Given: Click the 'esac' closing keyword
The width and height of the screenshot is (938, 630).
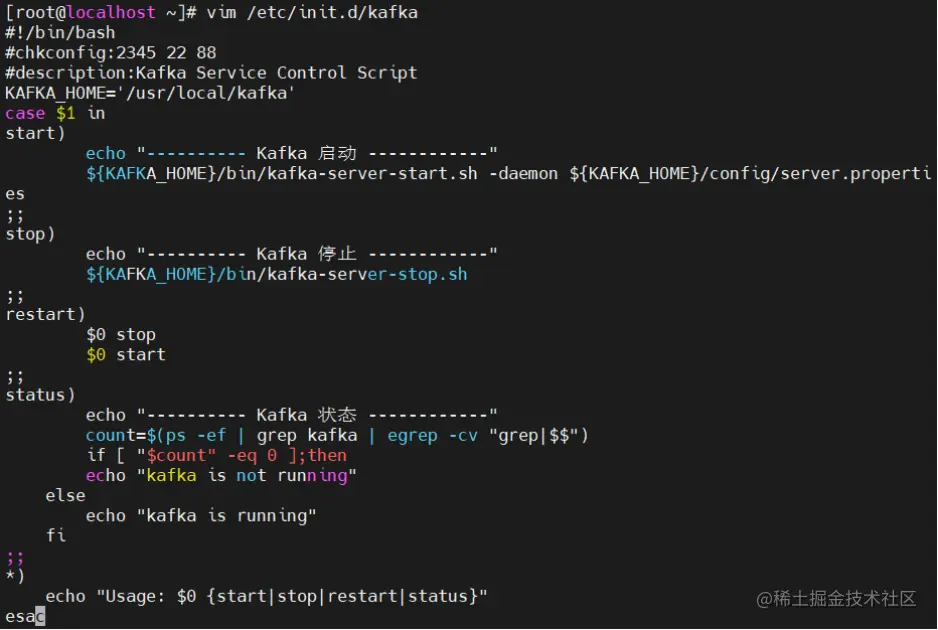Looking at the screenshot, I should 25,616.
